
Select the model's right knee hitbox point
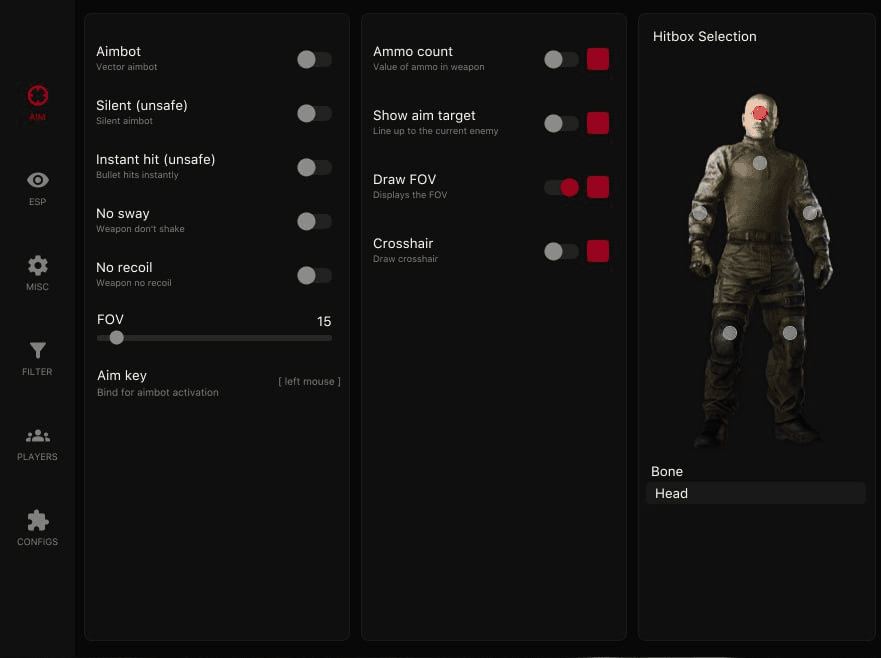point(730,333)
